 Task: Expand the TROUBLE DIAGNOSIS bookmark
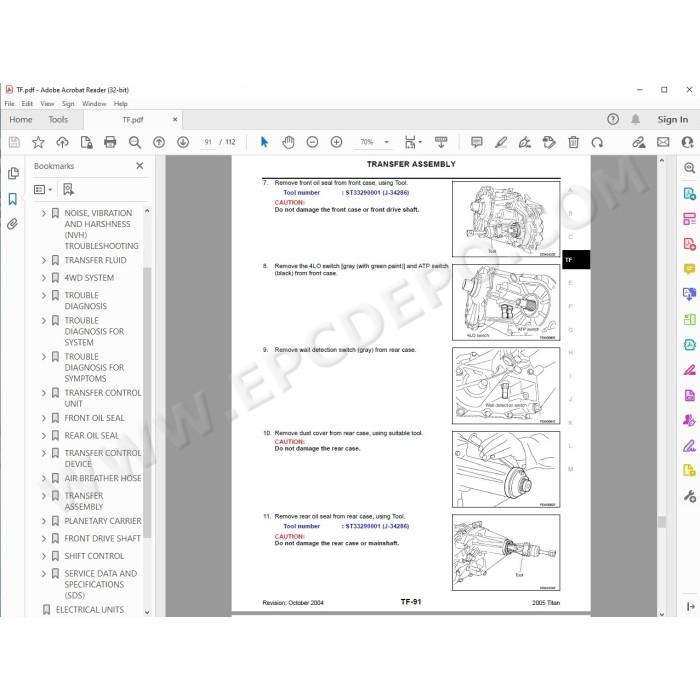pos(44,295)
